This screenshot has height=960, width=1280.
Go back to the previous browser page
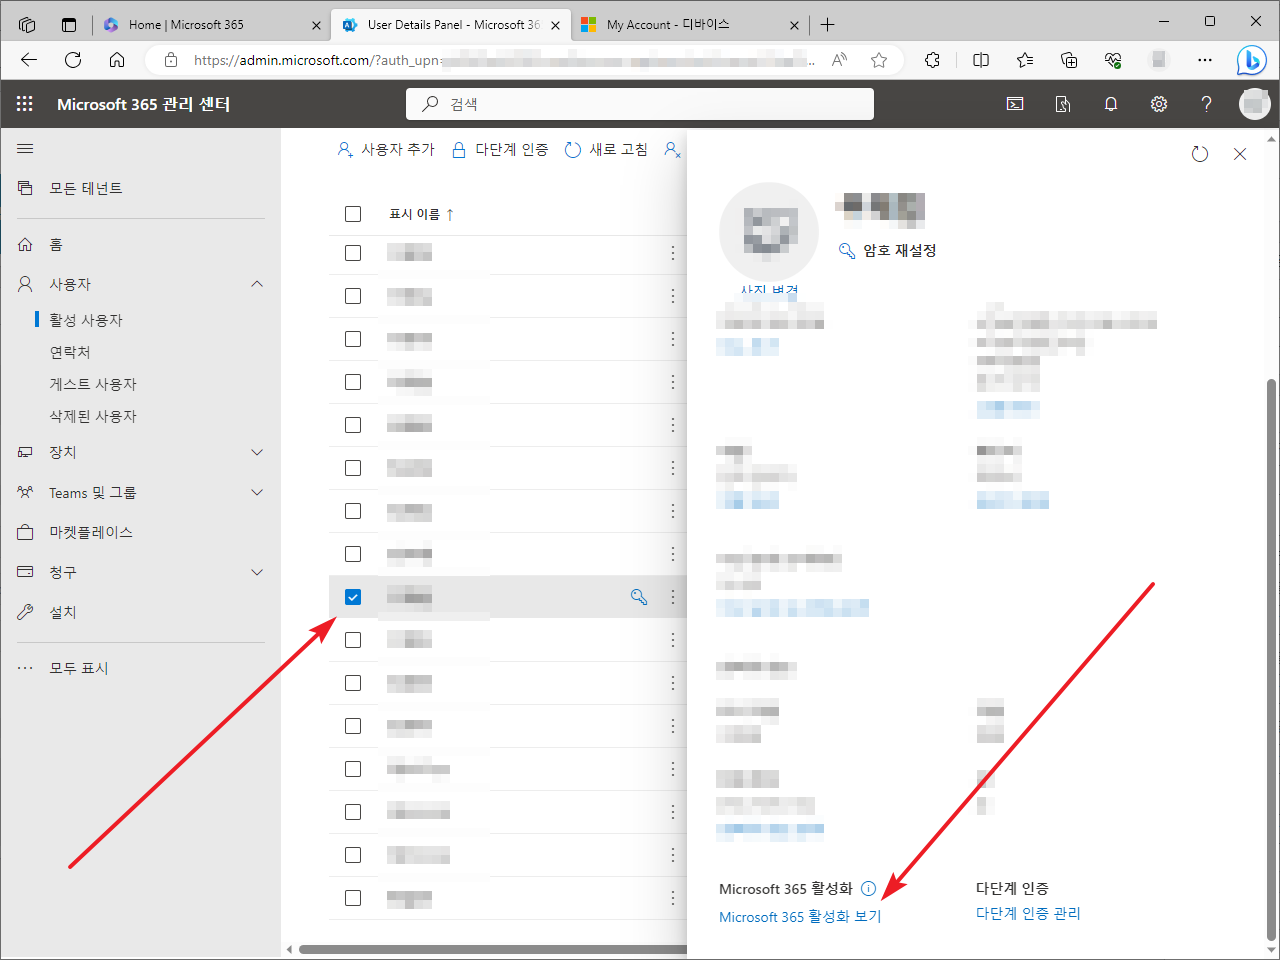pos(29,60)
